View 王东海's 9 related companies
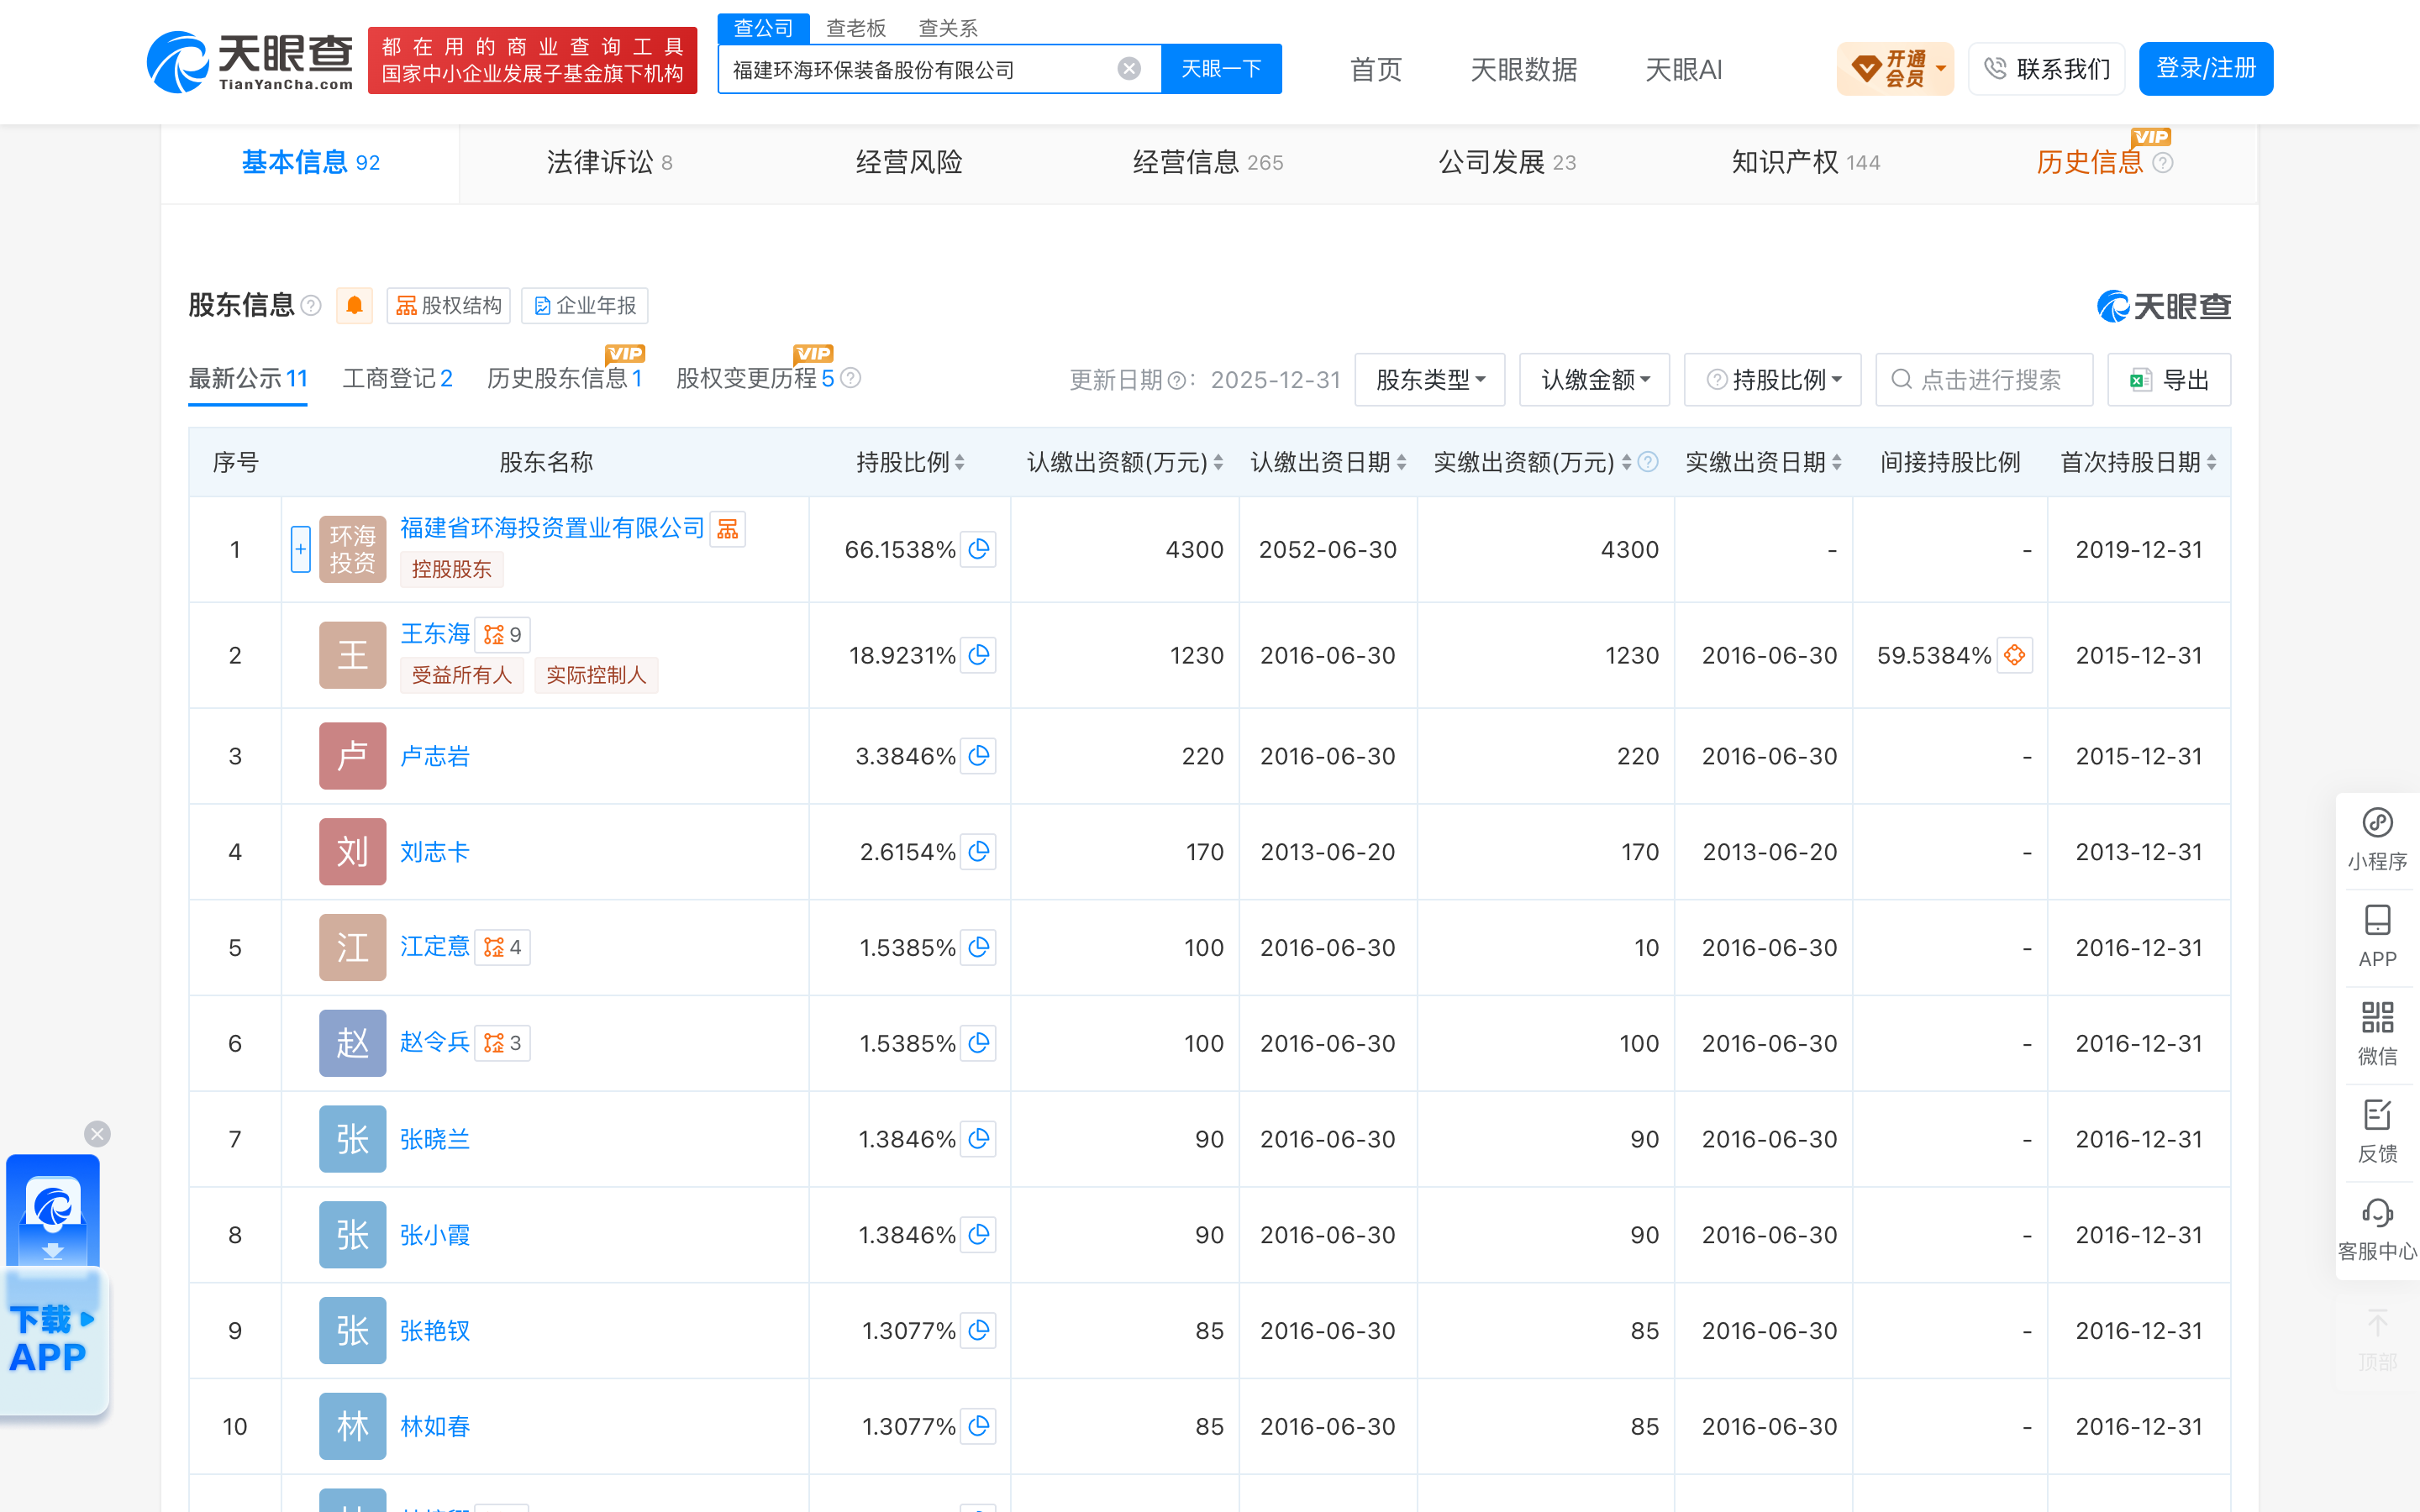2420x1512 pixels. [x=502, y=635]
